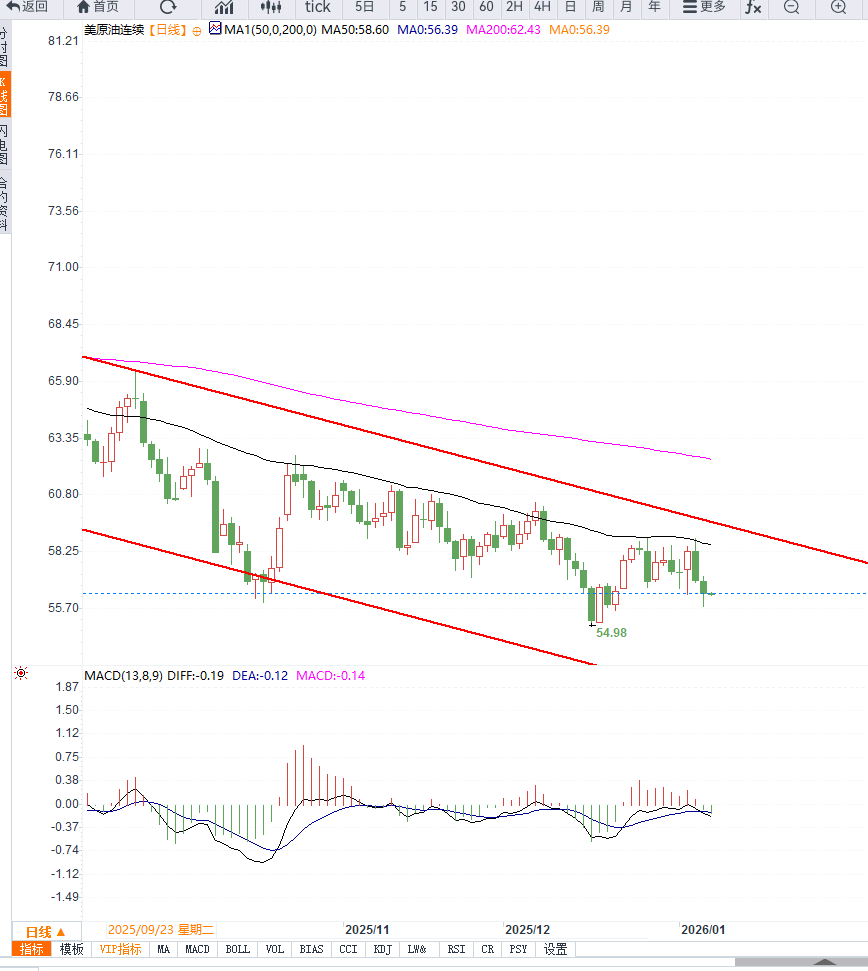The height and width of the screenshot is (971, 868).
Task: Select the CCI indicator tab
Action: (x=349, y=949)
